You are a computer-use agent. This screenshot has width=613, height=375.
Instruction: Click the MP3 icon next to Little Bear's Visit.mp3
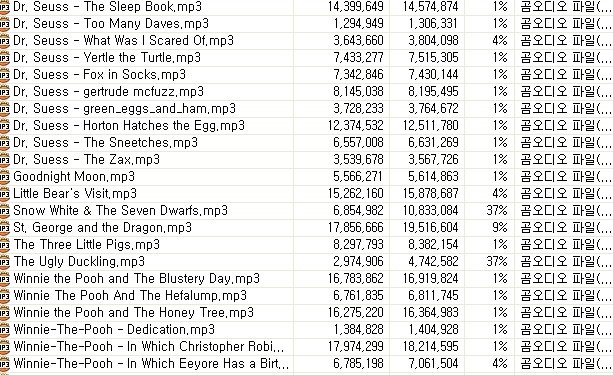click(x=4, y=194)
